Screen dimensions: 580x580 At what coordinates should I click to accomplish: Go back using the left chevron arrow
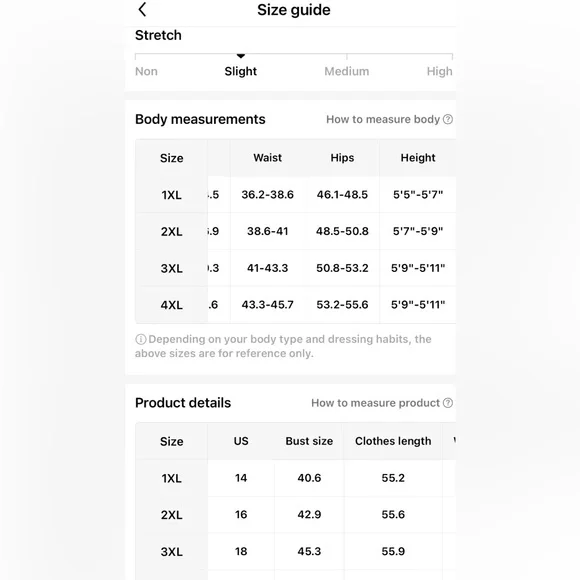point(142,10)
